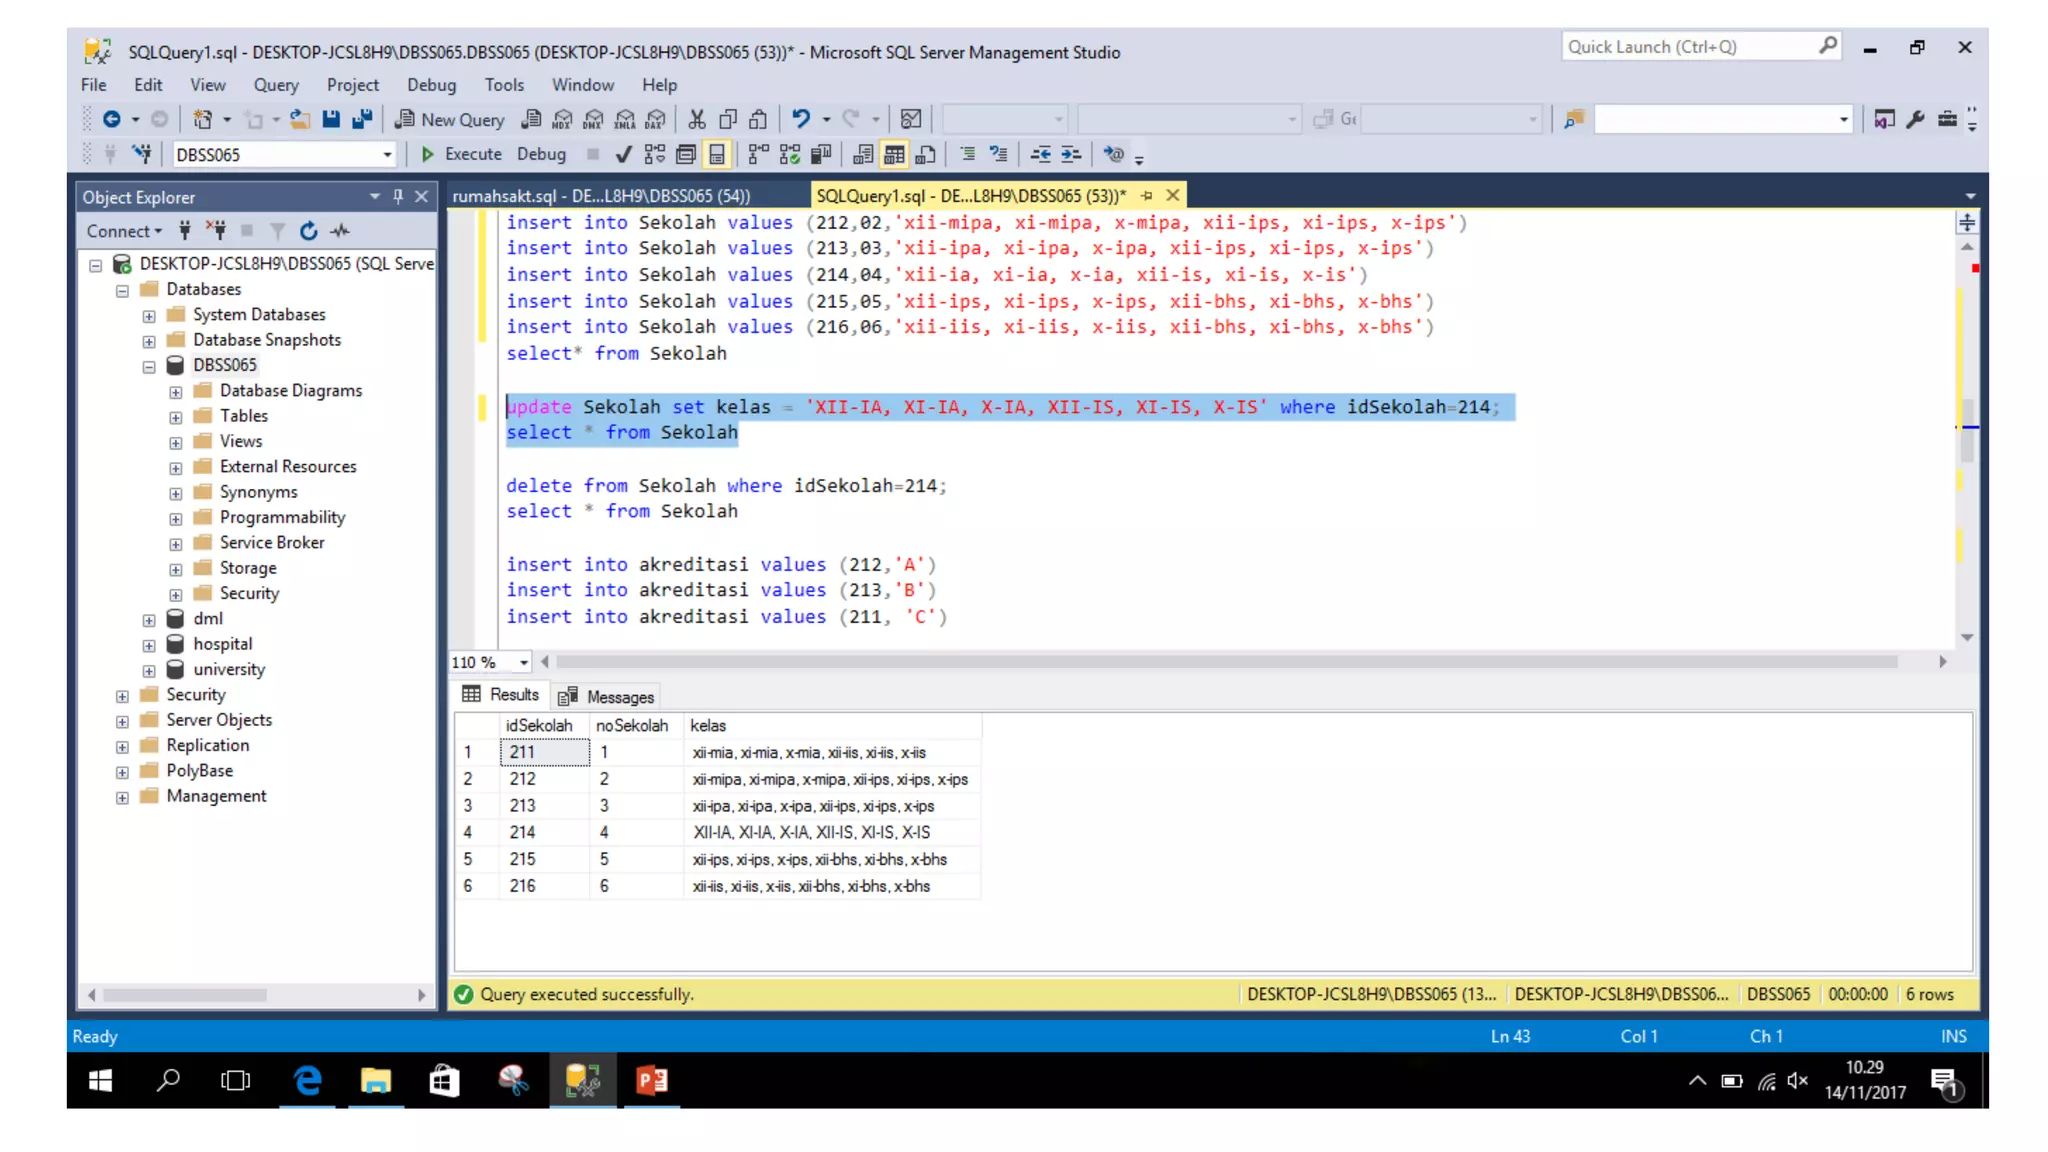Toggle Results to Grid button

coord(894,154)
